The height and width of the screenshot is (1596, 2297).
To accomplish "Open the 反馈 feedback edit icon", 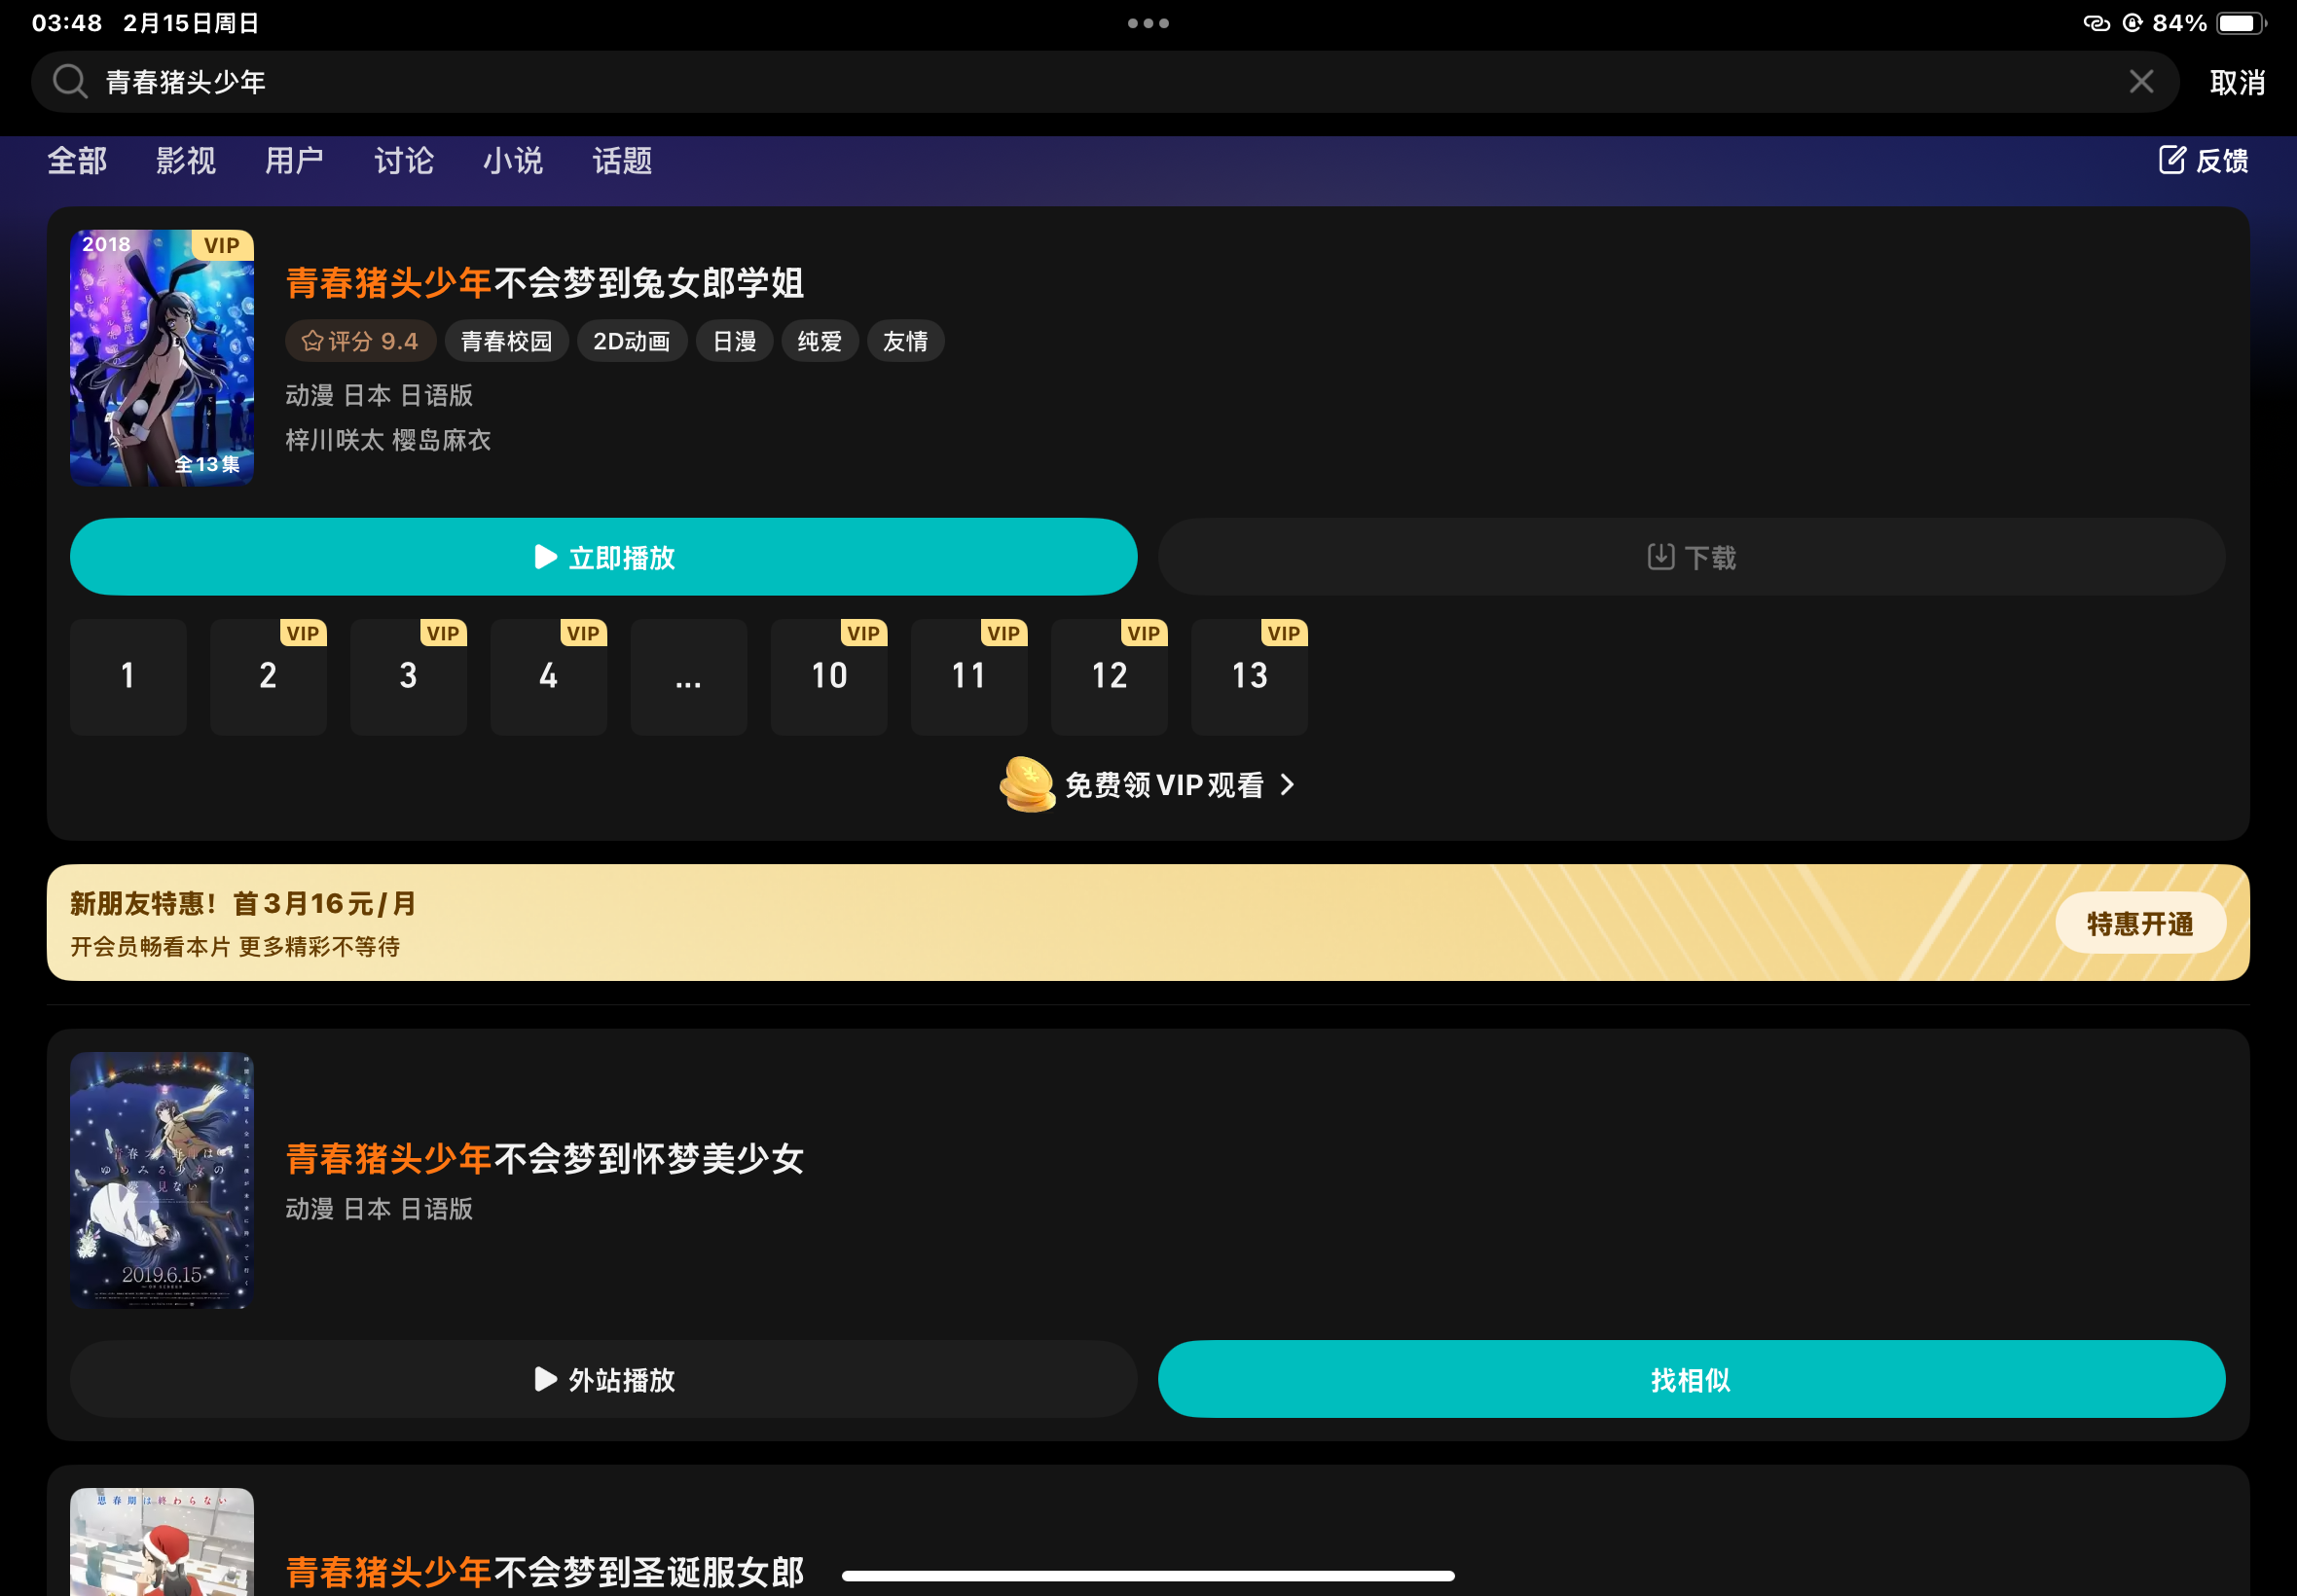I will click(2171, 160).
